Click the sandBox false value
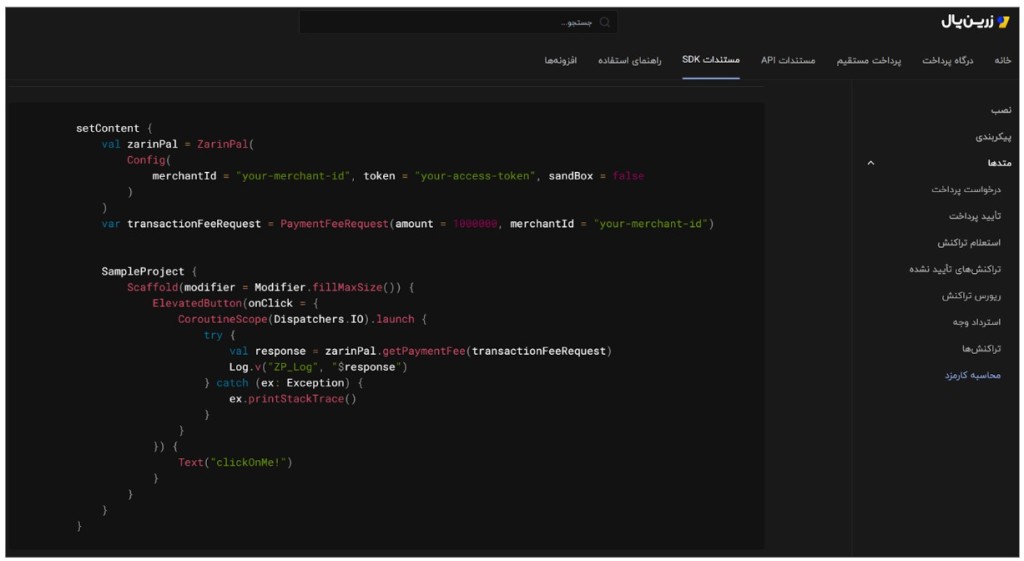The width and height of the screenshot is (1024, 561). (628, 176)
